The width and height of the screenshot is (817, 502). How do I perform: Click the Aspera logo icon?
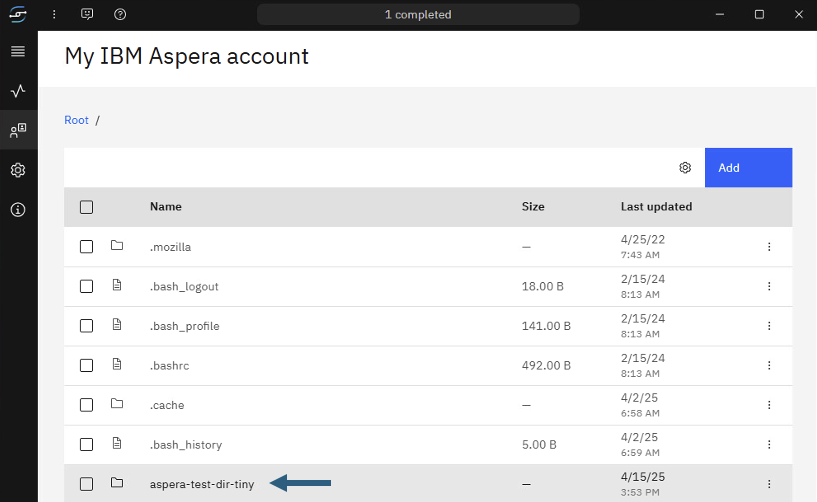[x=18, y=15]
